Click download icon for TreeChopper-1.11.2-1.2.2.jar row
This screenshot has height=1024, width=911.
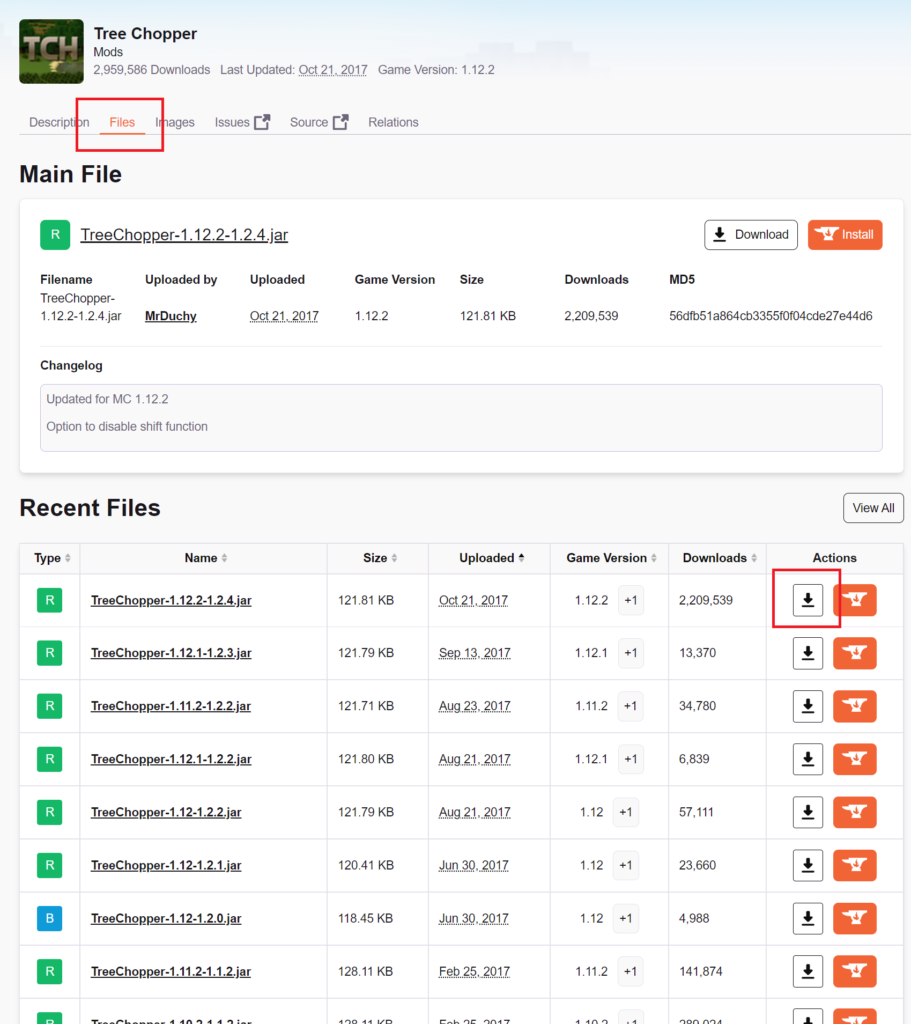(x=808, y=706)
